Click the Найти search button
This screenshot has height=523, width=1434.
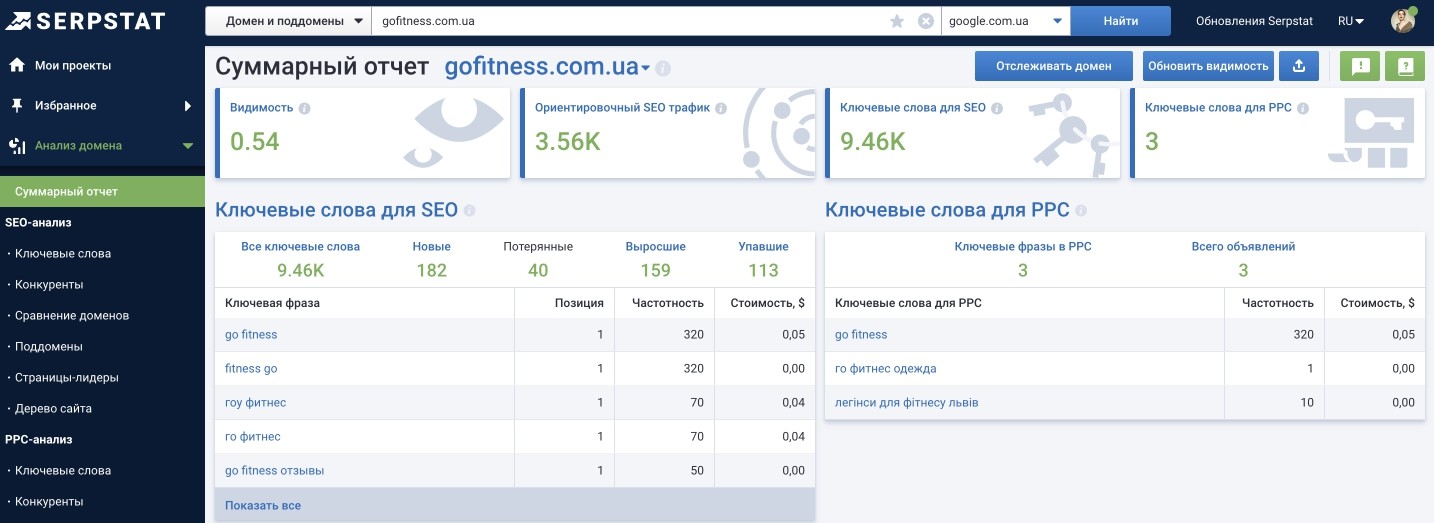1121,21
